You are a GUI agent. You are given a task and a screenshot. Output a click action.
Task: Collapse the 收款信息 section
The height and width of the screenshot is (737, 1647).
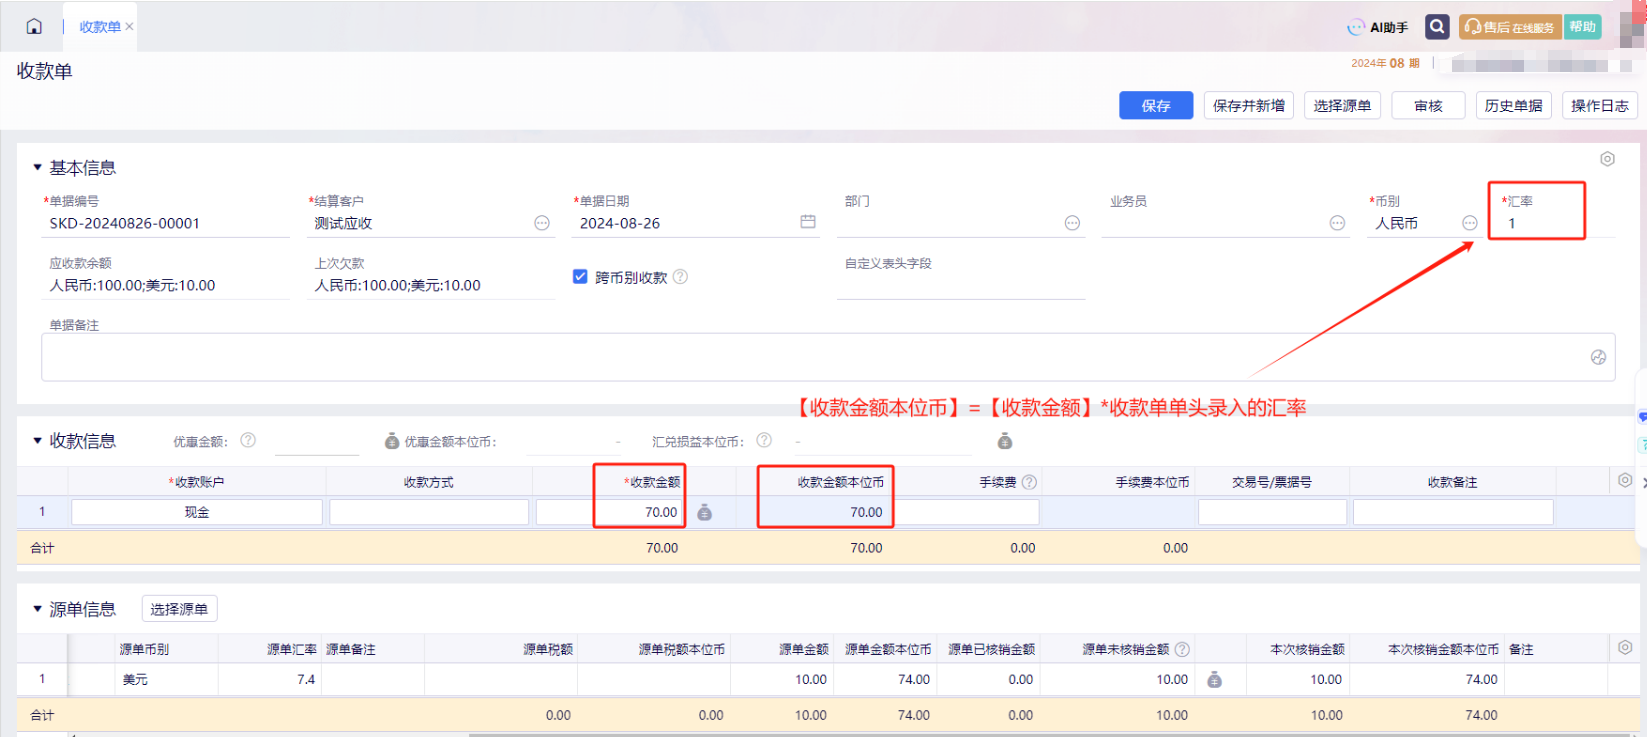[x=38, y=441]
